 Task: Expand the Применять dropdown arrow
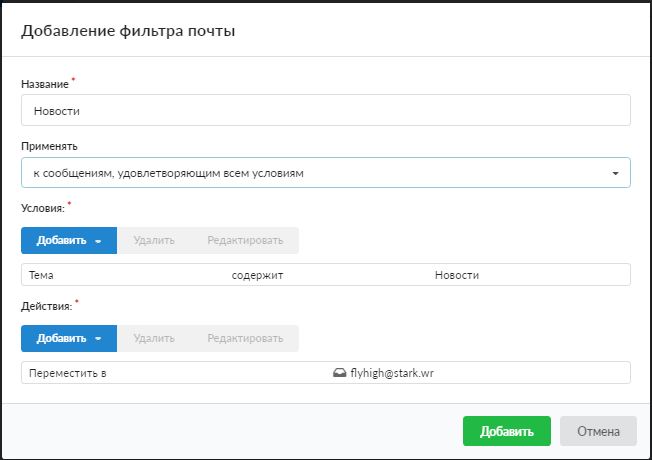point(616,174)
